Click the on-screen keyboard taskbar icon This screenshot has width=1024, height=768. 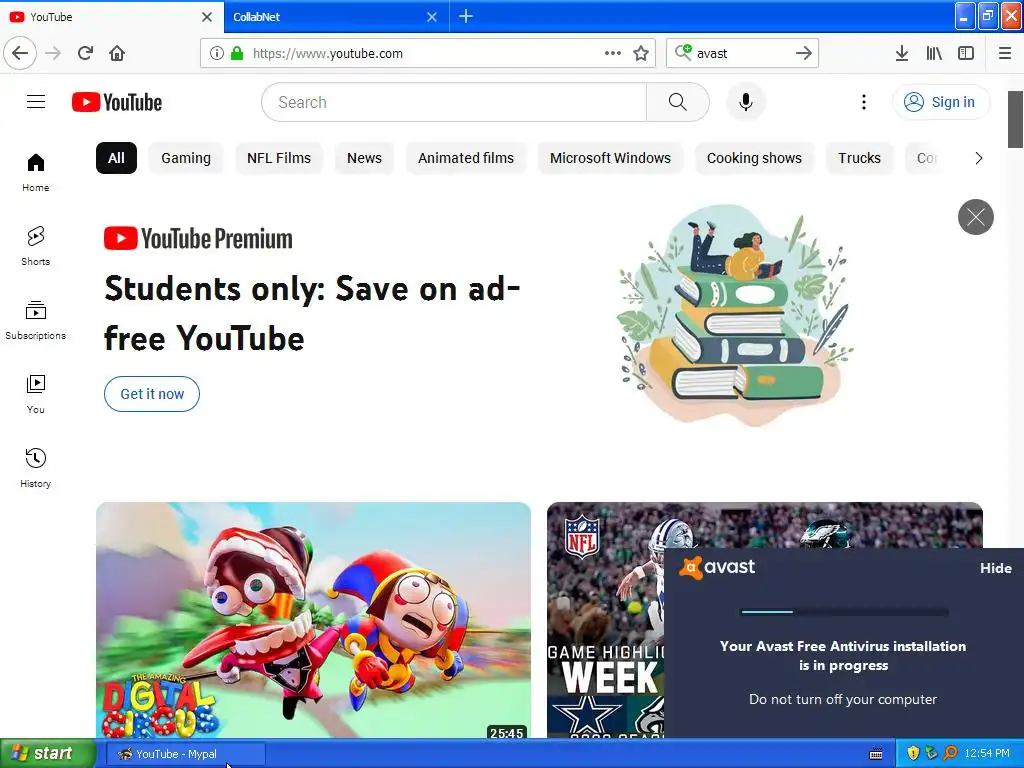(876, 754)
